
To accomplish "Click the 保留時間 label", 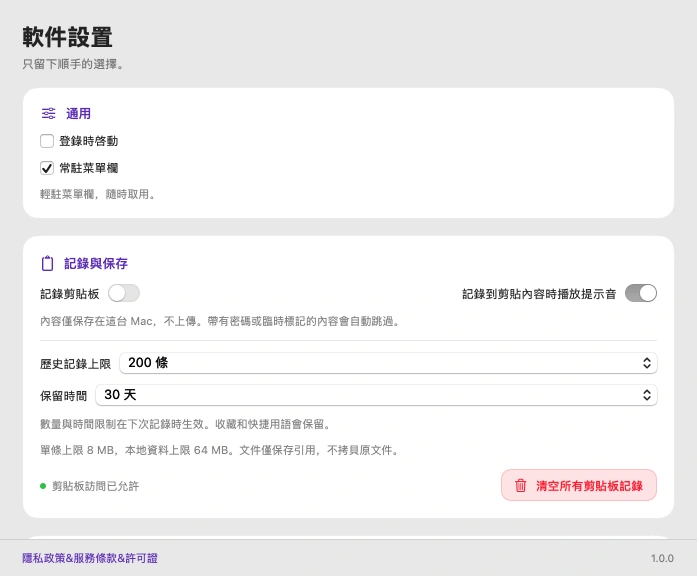I will (x=64, y=396).
